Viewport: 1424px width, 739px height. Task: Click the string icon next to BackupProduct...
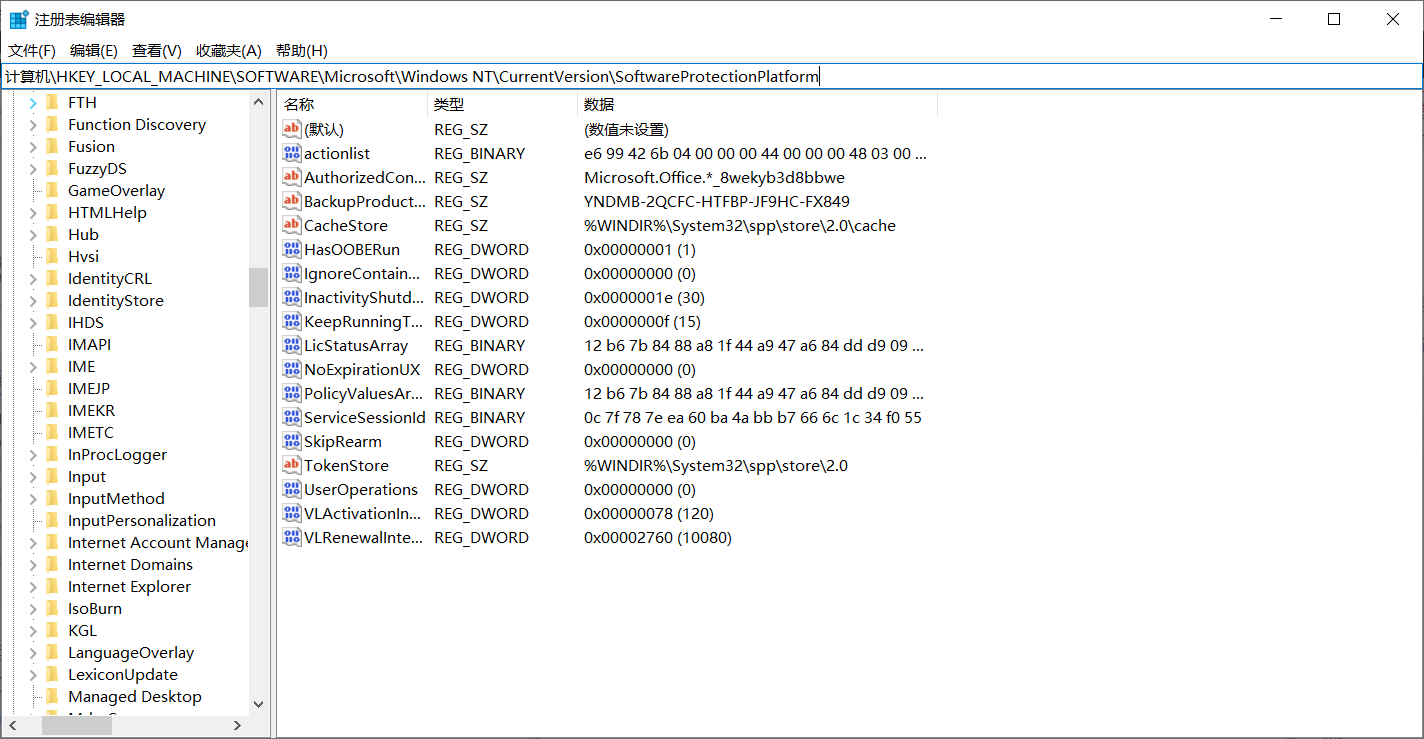(x=291, y=201)
